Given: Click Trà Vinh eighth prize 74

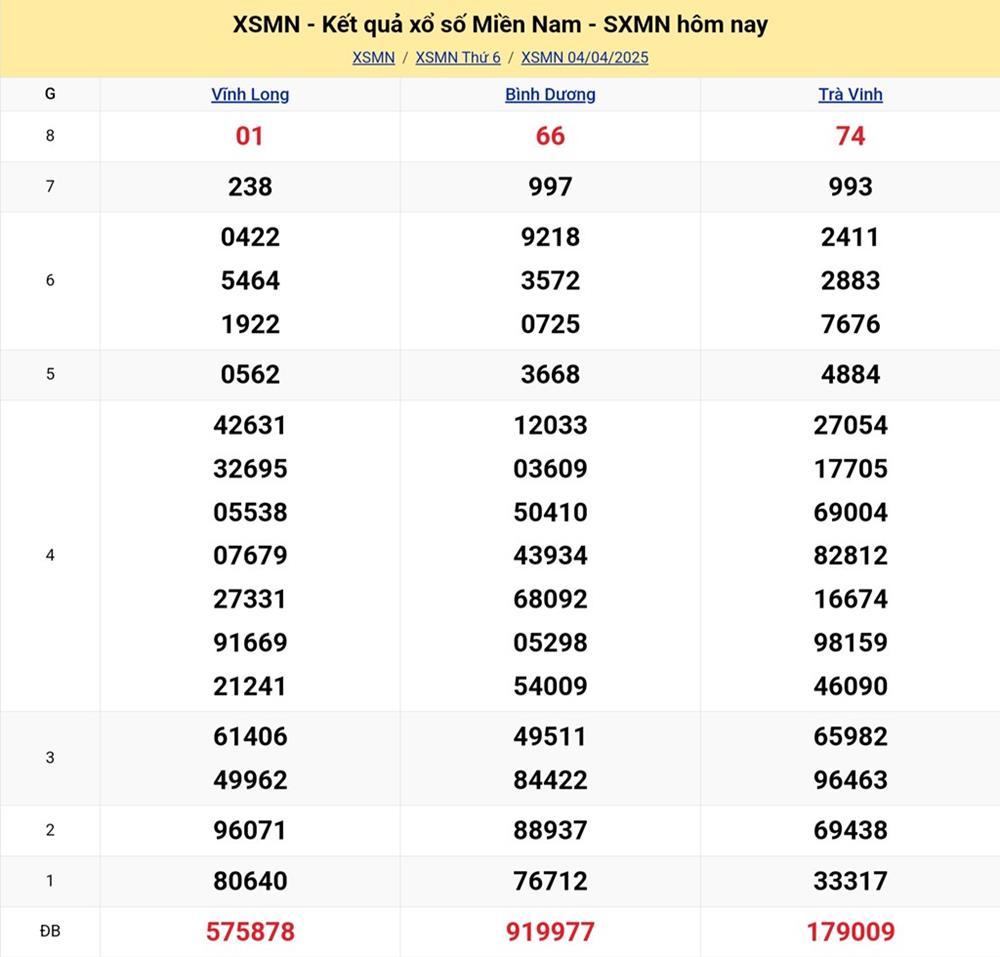Looking at the screenshot, I should click(x=850, y=136).
